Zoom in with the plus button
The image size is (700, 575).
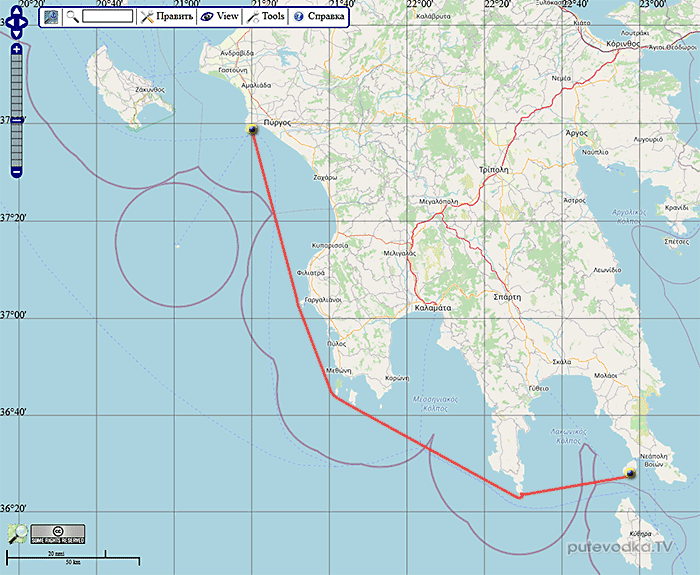click(x=17, y=50)
